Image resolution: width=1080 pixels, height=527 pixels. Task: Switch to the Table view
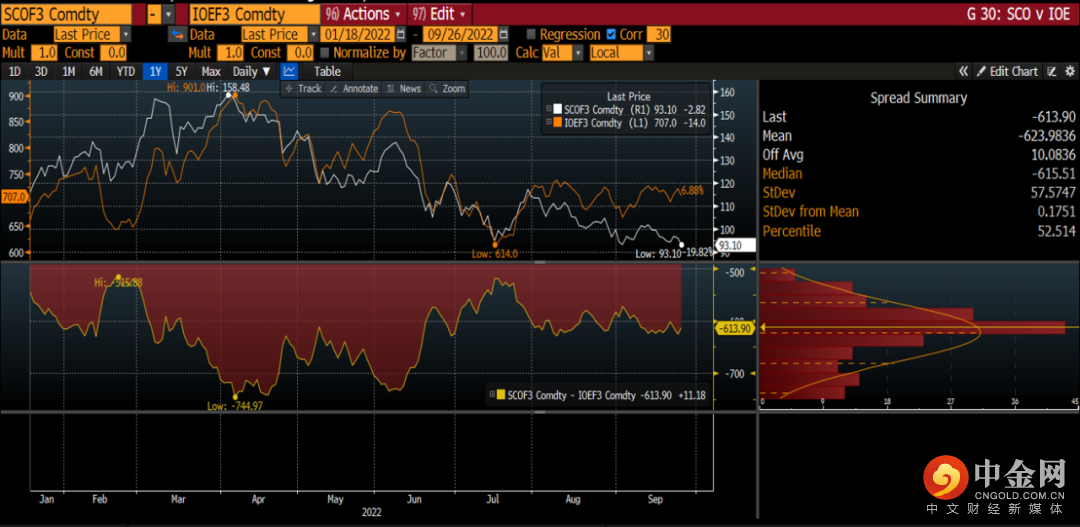point(327,71)
